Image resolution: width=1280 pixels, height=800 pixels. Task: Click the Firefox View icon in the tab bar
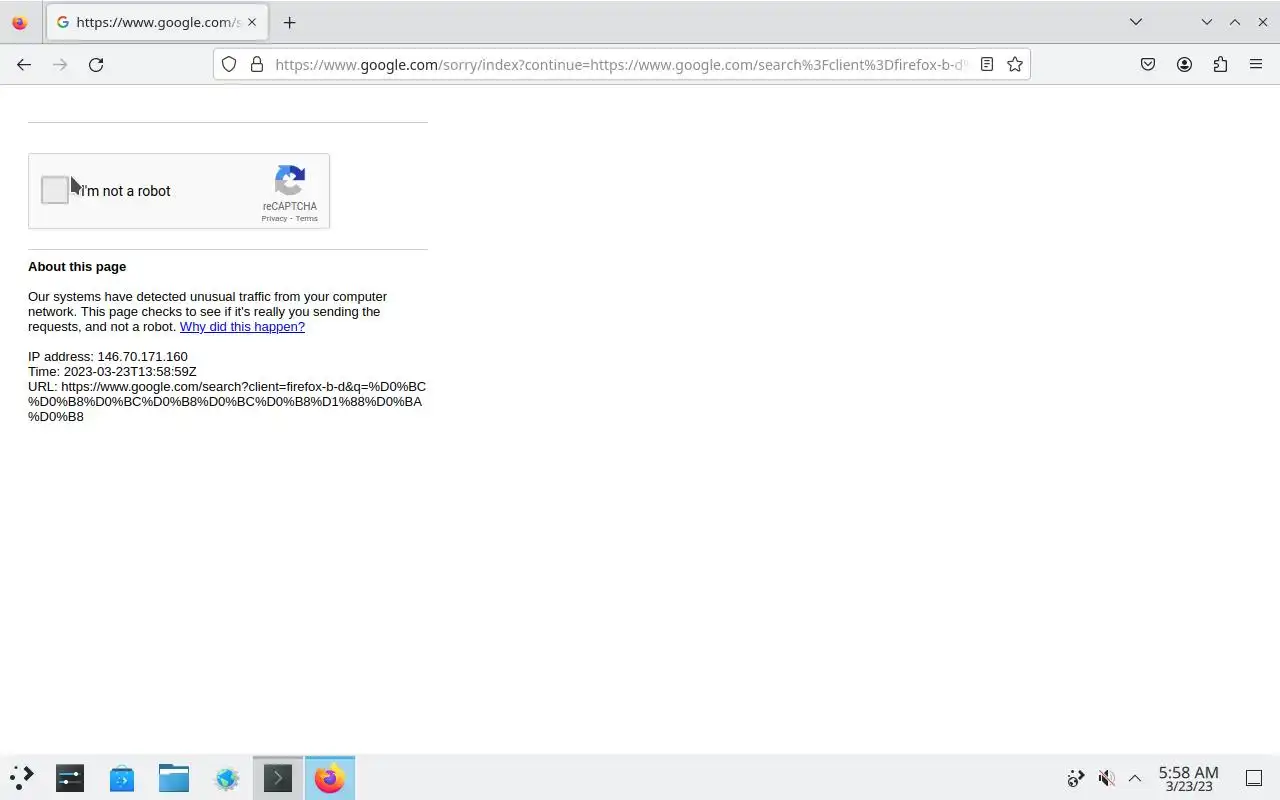tap(19, 22)
